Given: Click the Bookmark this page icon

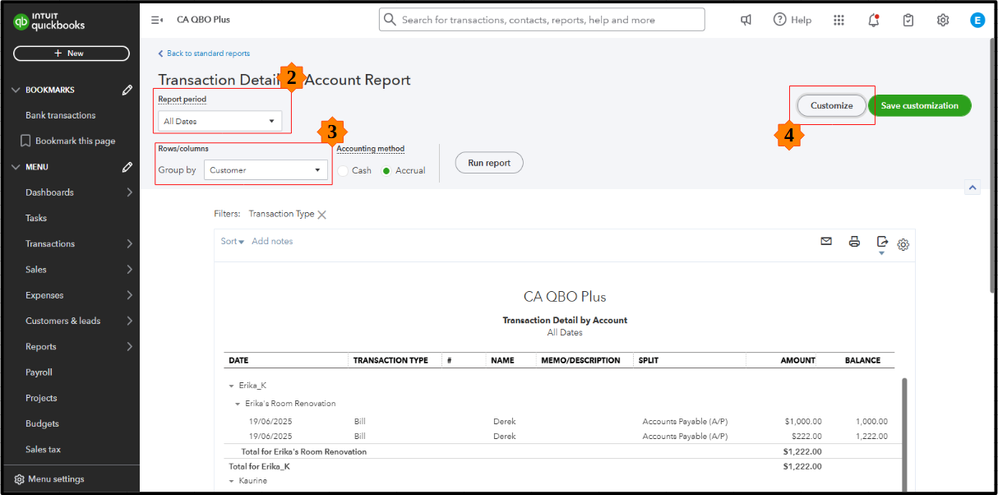Looking at the screenshot, I should tap(25, 141).
